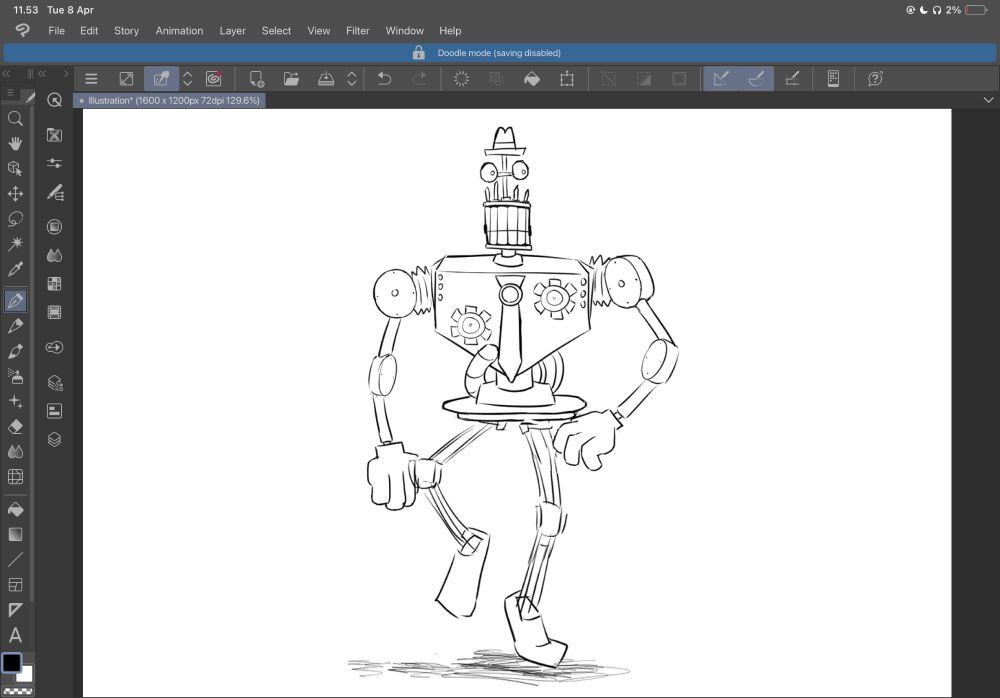Open the Tool Property sliders palette
Image resolution: width=1000 pixels, height=698 pixels.
tap(55, 163)
